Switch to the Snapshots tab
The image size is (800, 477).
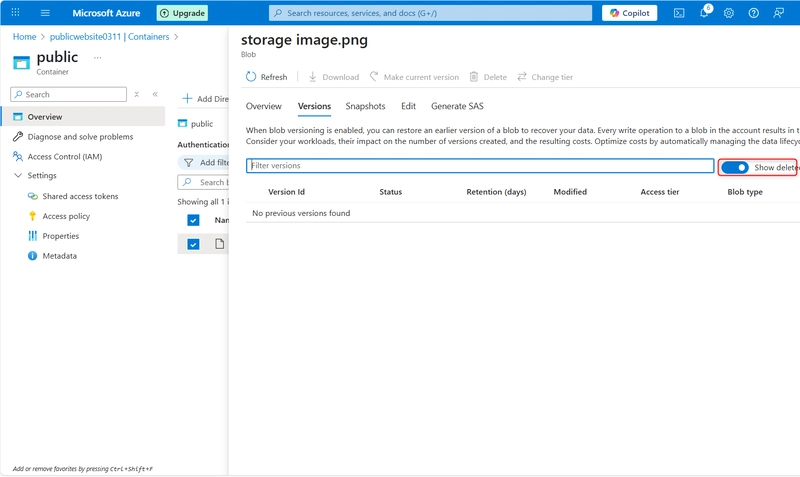365,106
